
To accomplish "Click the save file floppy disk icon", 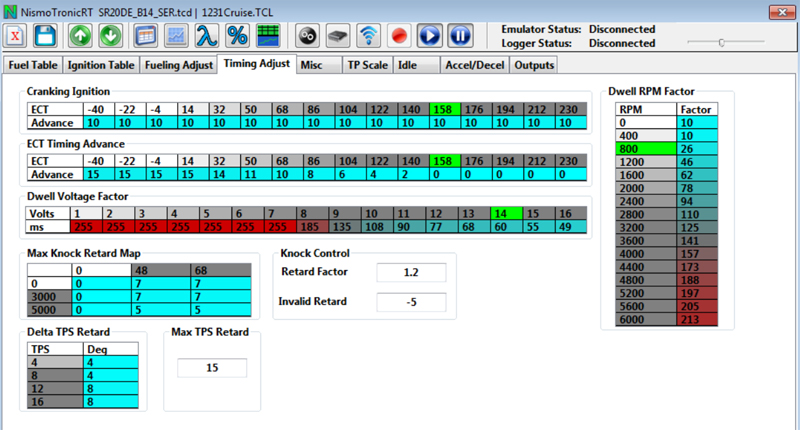I will 45,36.
